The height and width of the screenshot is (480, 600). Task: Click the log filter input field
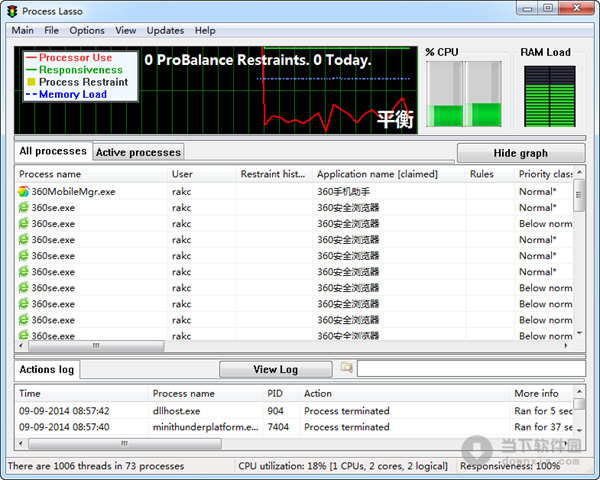pyautogui.click(x=471, y=369)
